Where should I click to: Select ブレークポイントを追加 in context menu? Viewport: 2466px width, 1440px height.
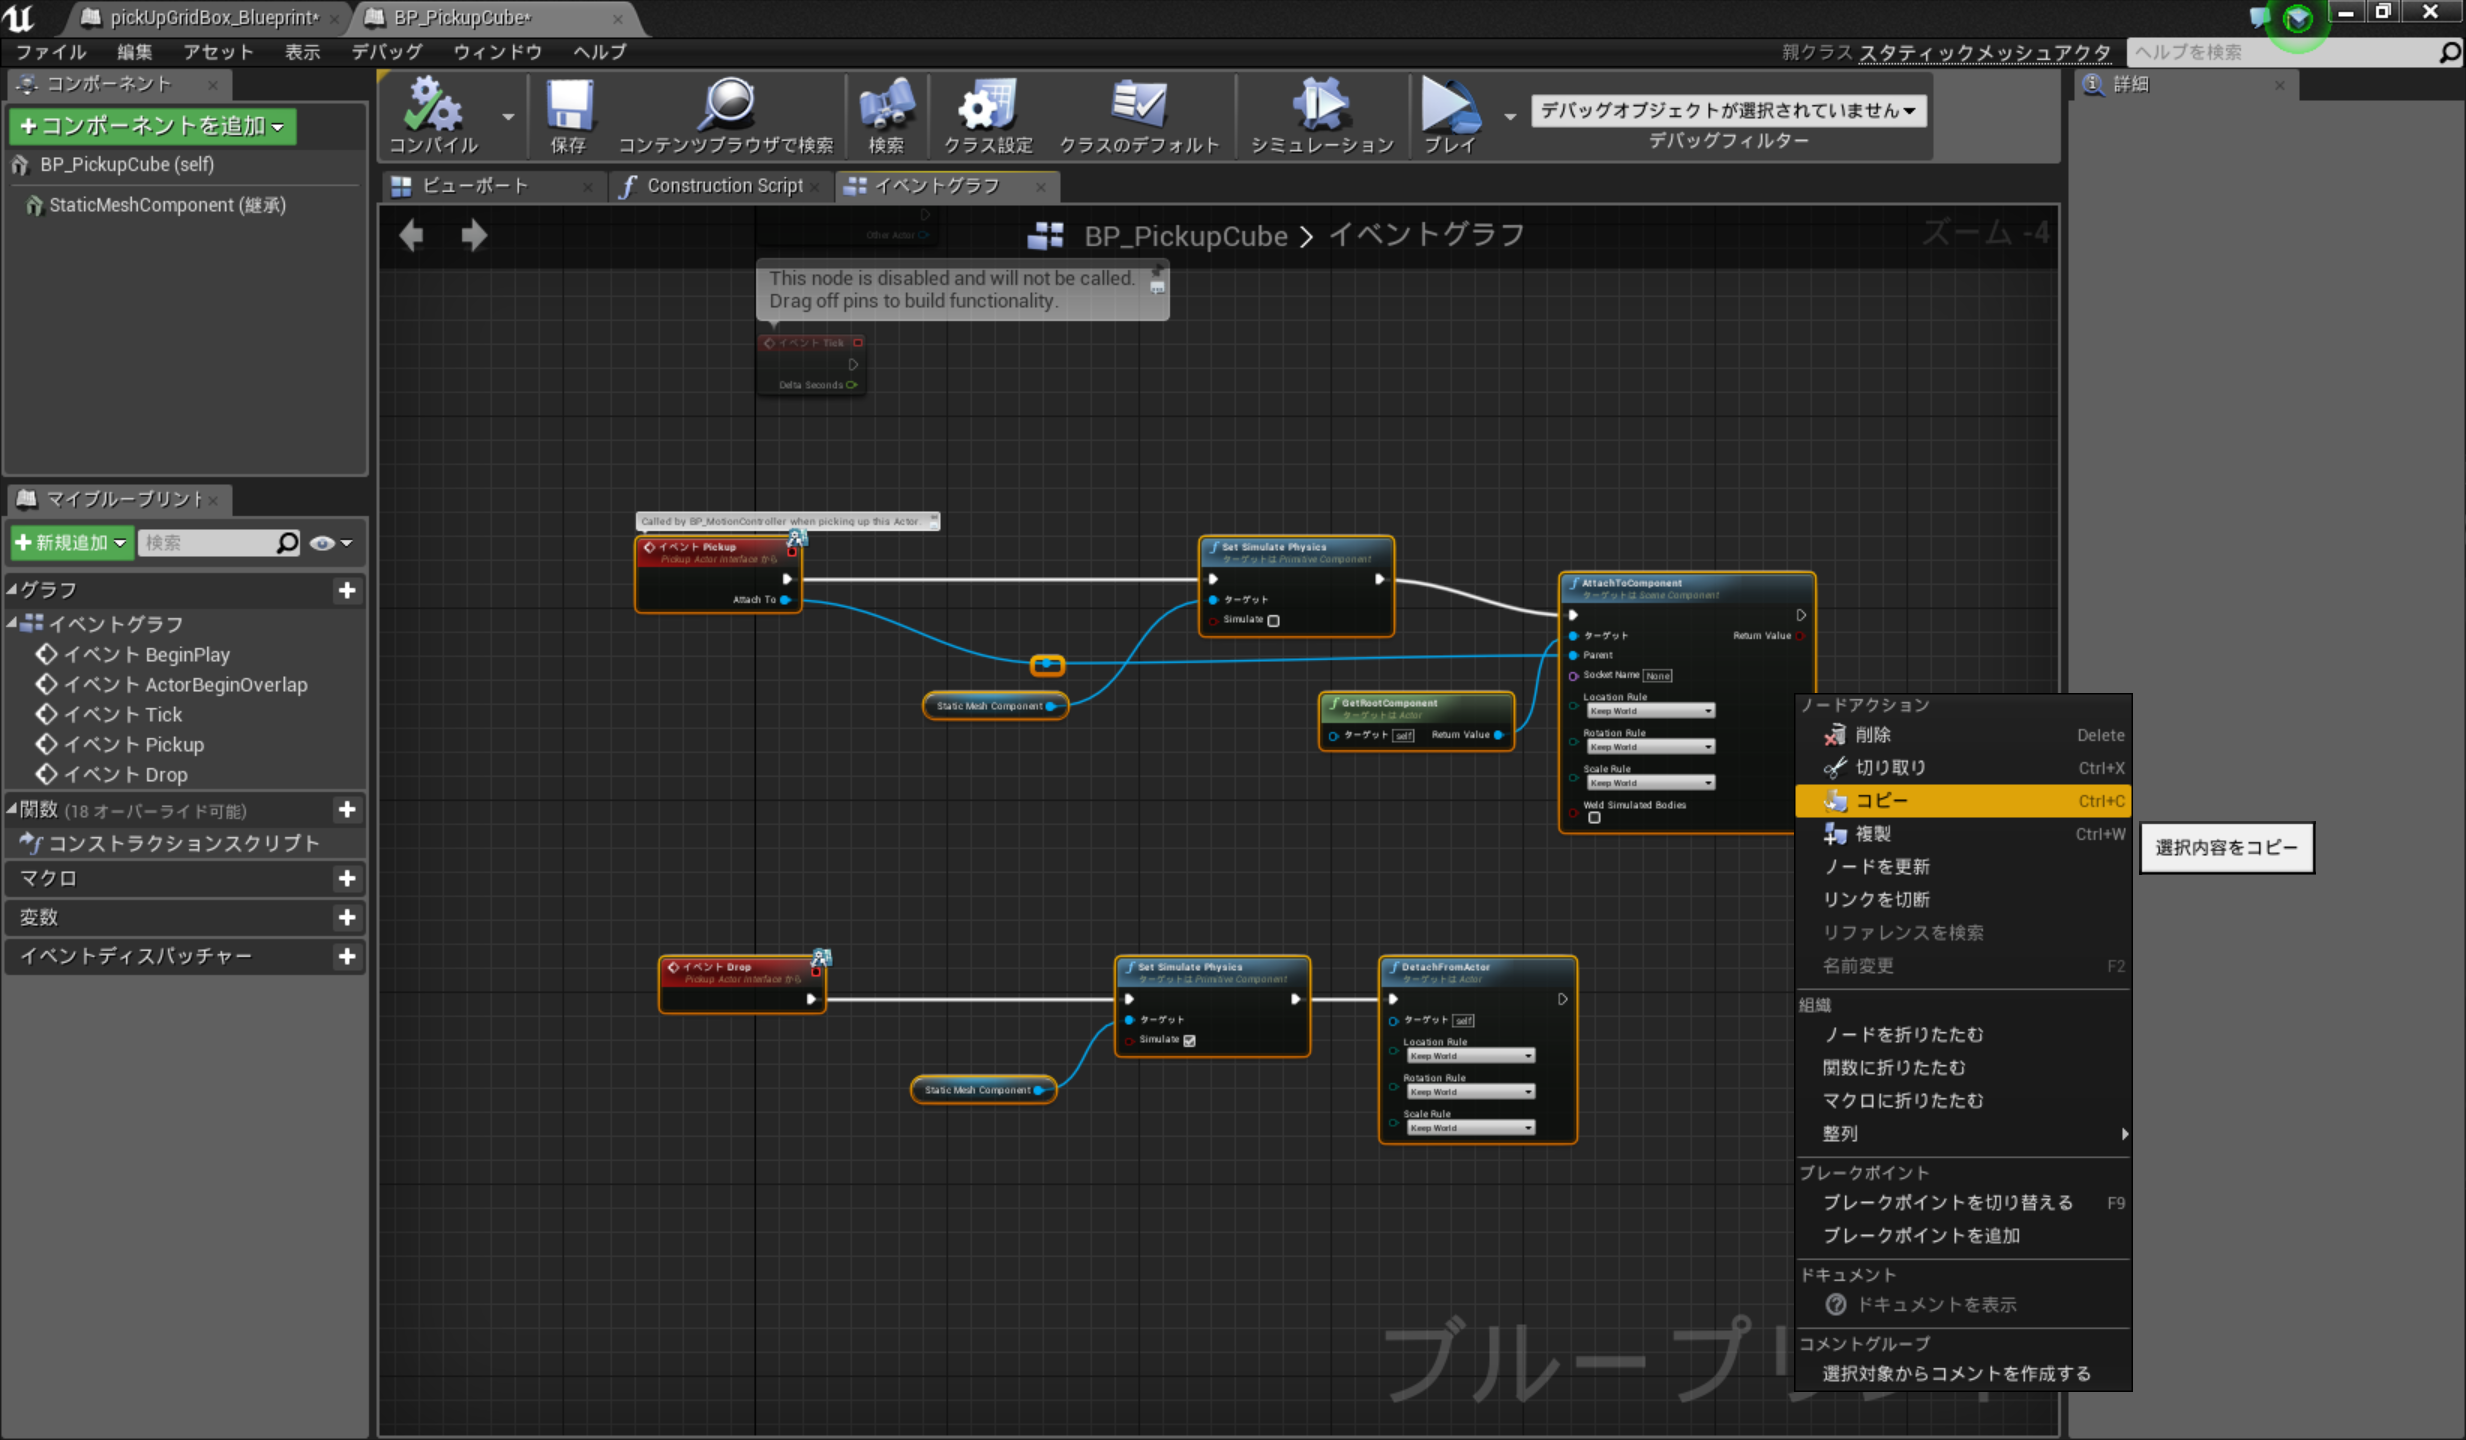1963,1236
